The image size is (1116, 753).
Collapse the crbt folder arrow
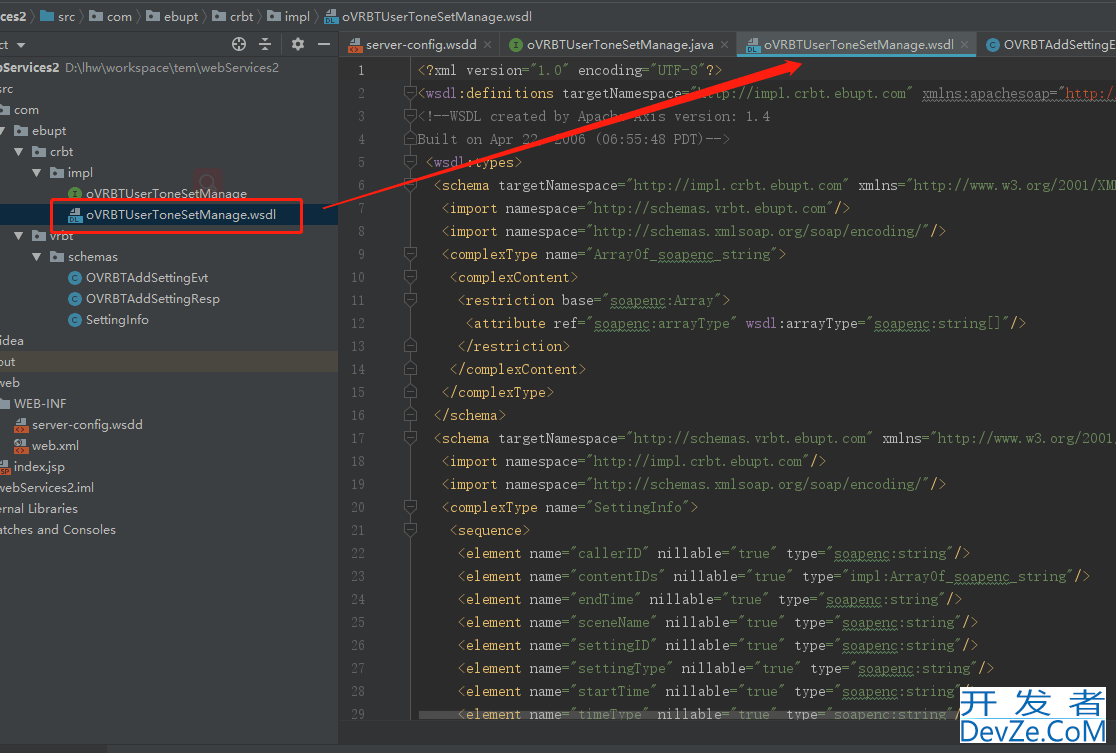tap(19, 152)
